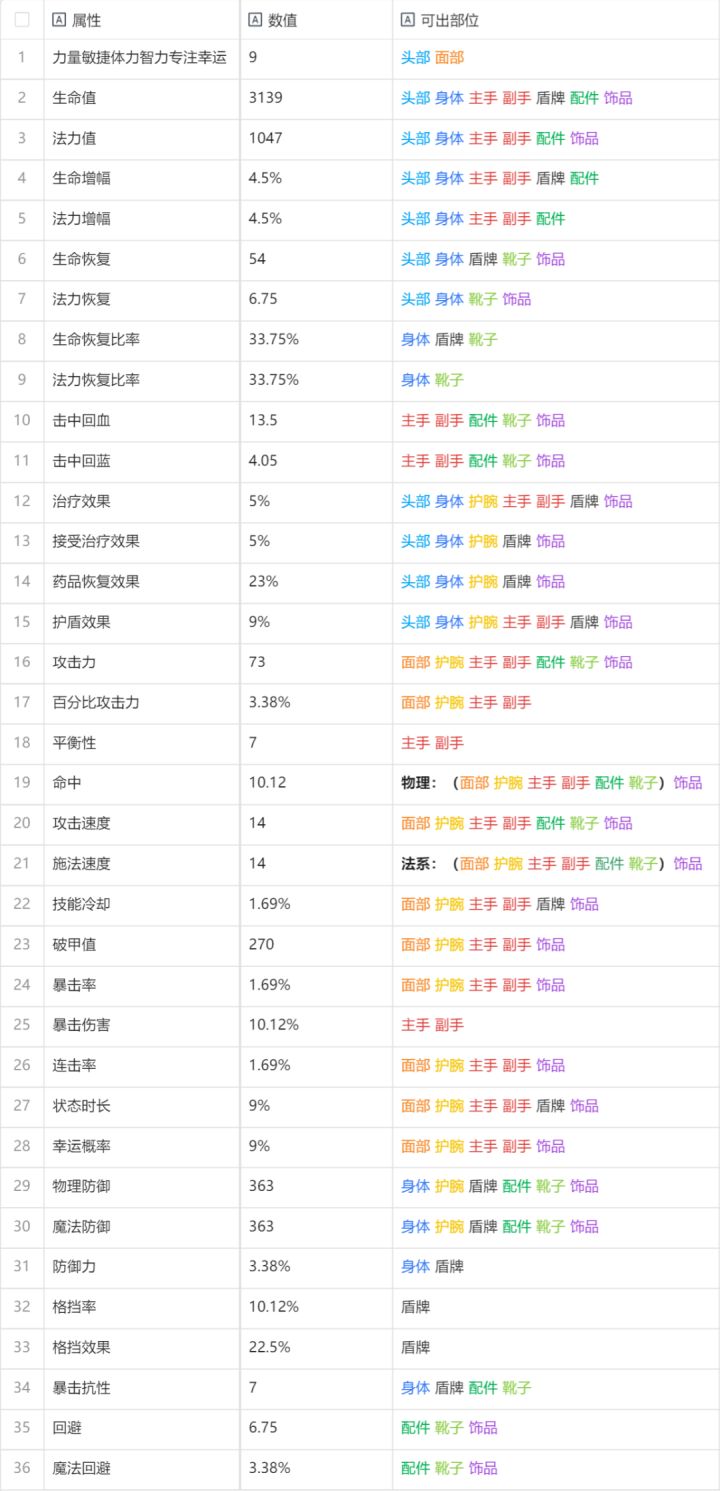Click the green 配件 tag in 回避 row
The height and width of the screenshot is (1491, 720).
[x=415, y=1427]
